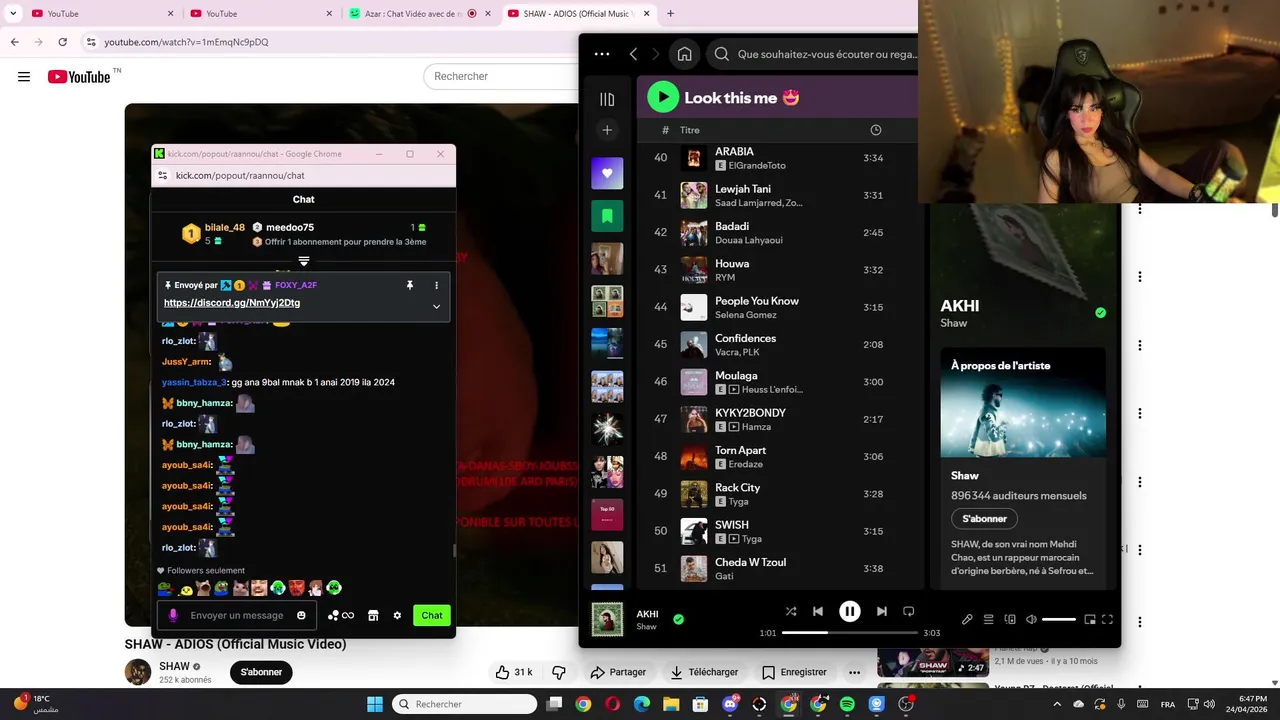Toggle saved checkmark beside AKHI in player bar

pos(678,619)
